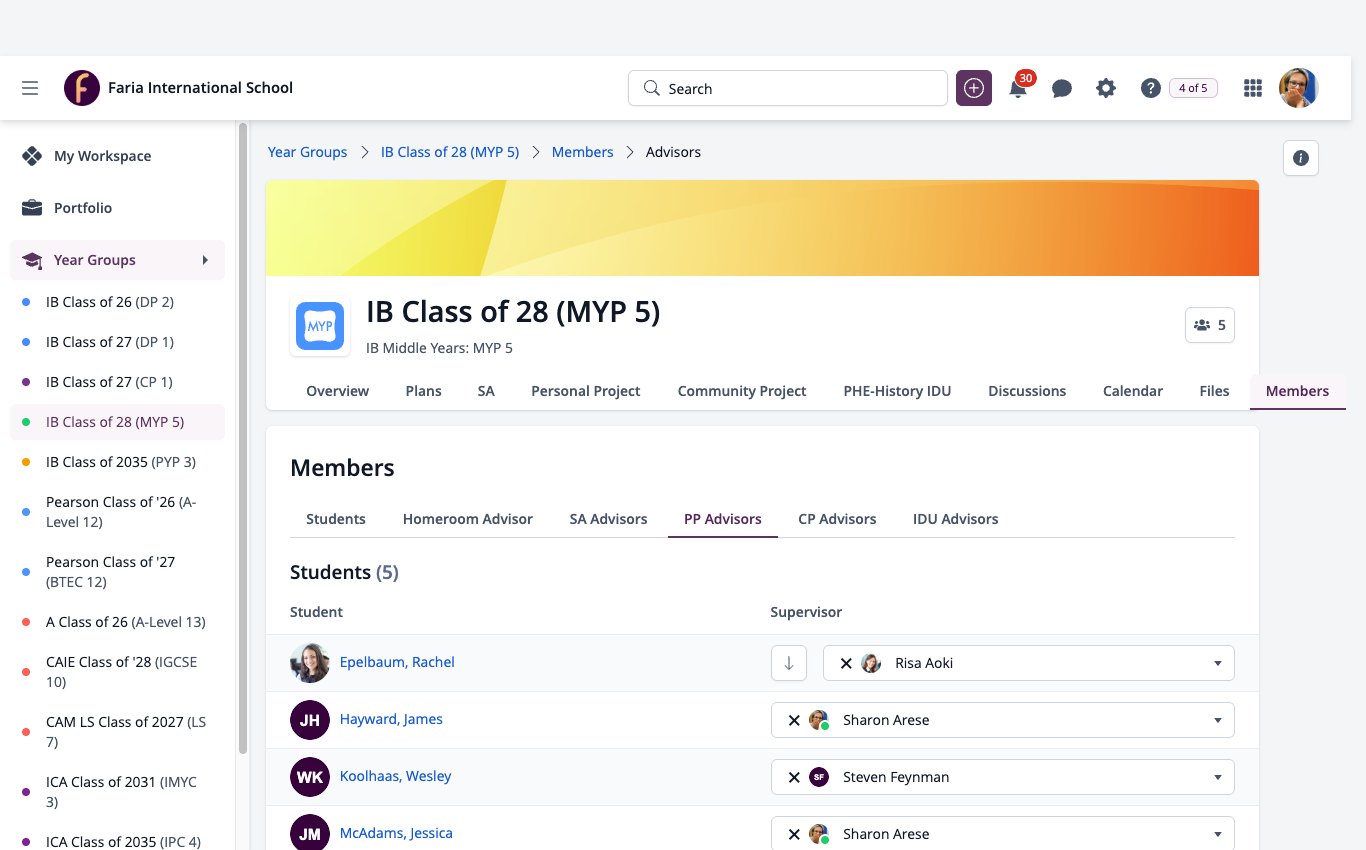The width and height of the screenshot is (1366, 850).
Task: Go to Year Groups breadcrumb link
Action: pyautogui.click(x=307, y=152)
